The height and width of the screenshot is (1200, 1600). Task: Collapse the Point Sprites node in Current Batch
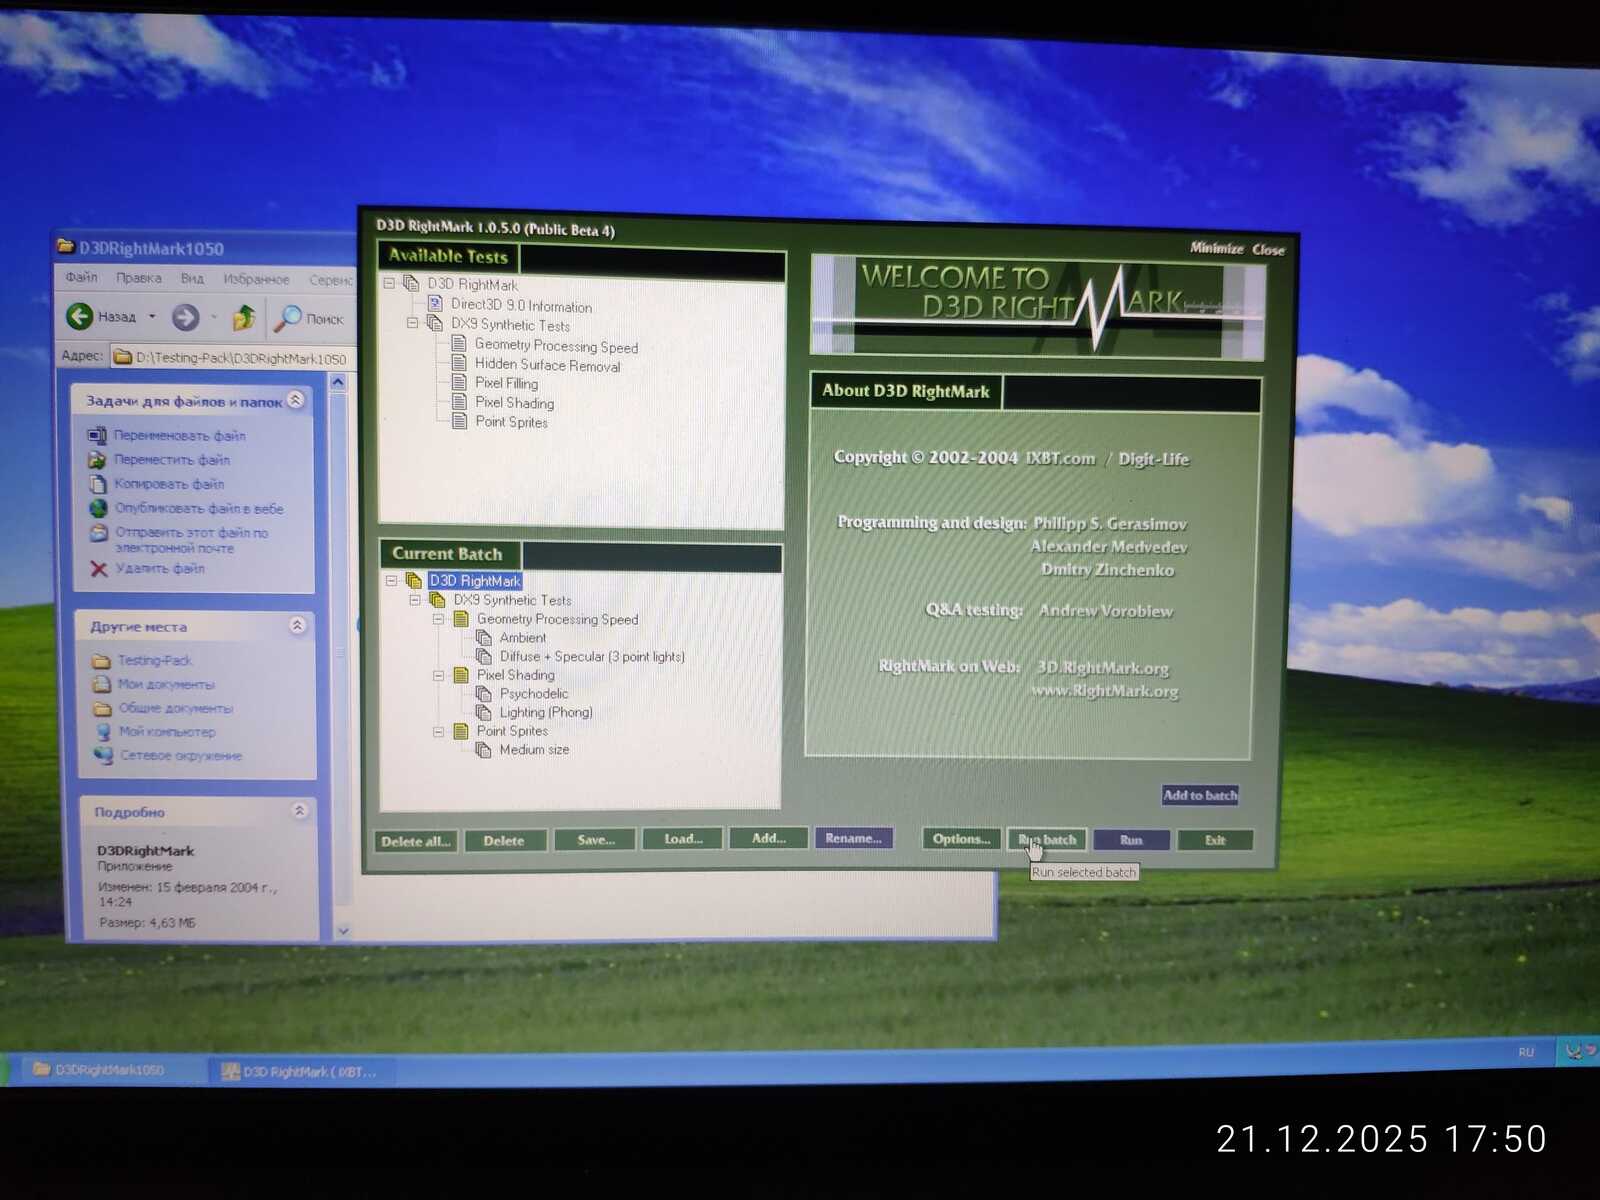click(x=438, y=731)
